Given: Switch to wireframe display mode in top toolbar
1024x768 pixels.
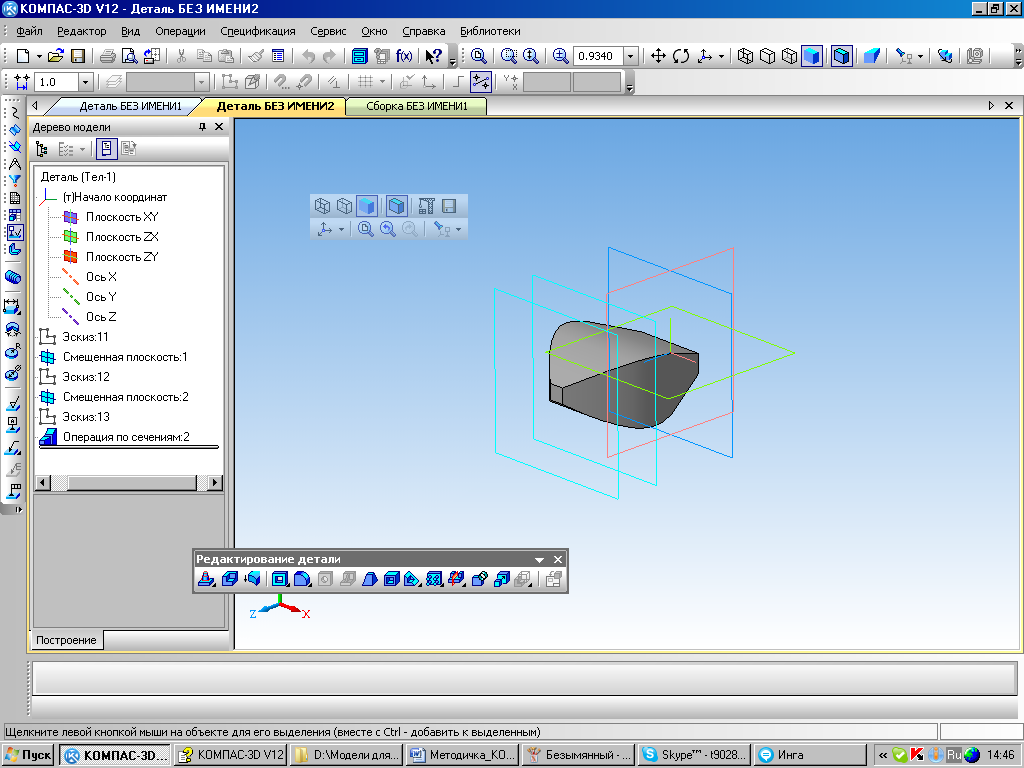Looking at the screenshot, I should [x=745, y=56].
